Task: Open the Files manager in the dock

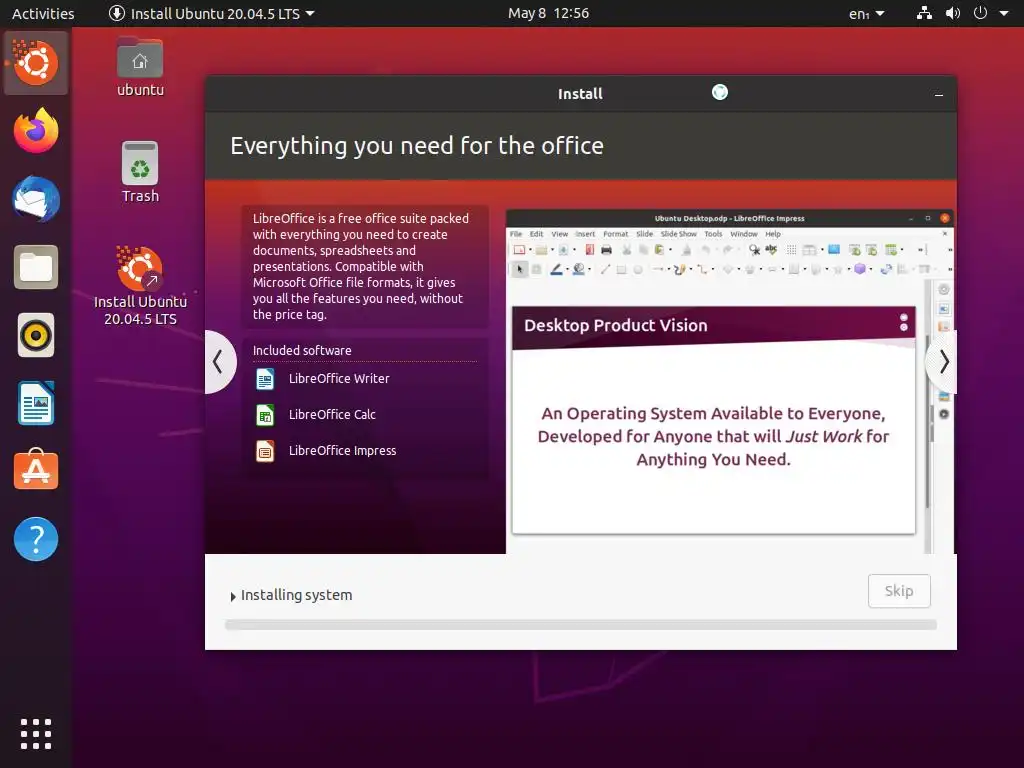Action: click(36, 267)
